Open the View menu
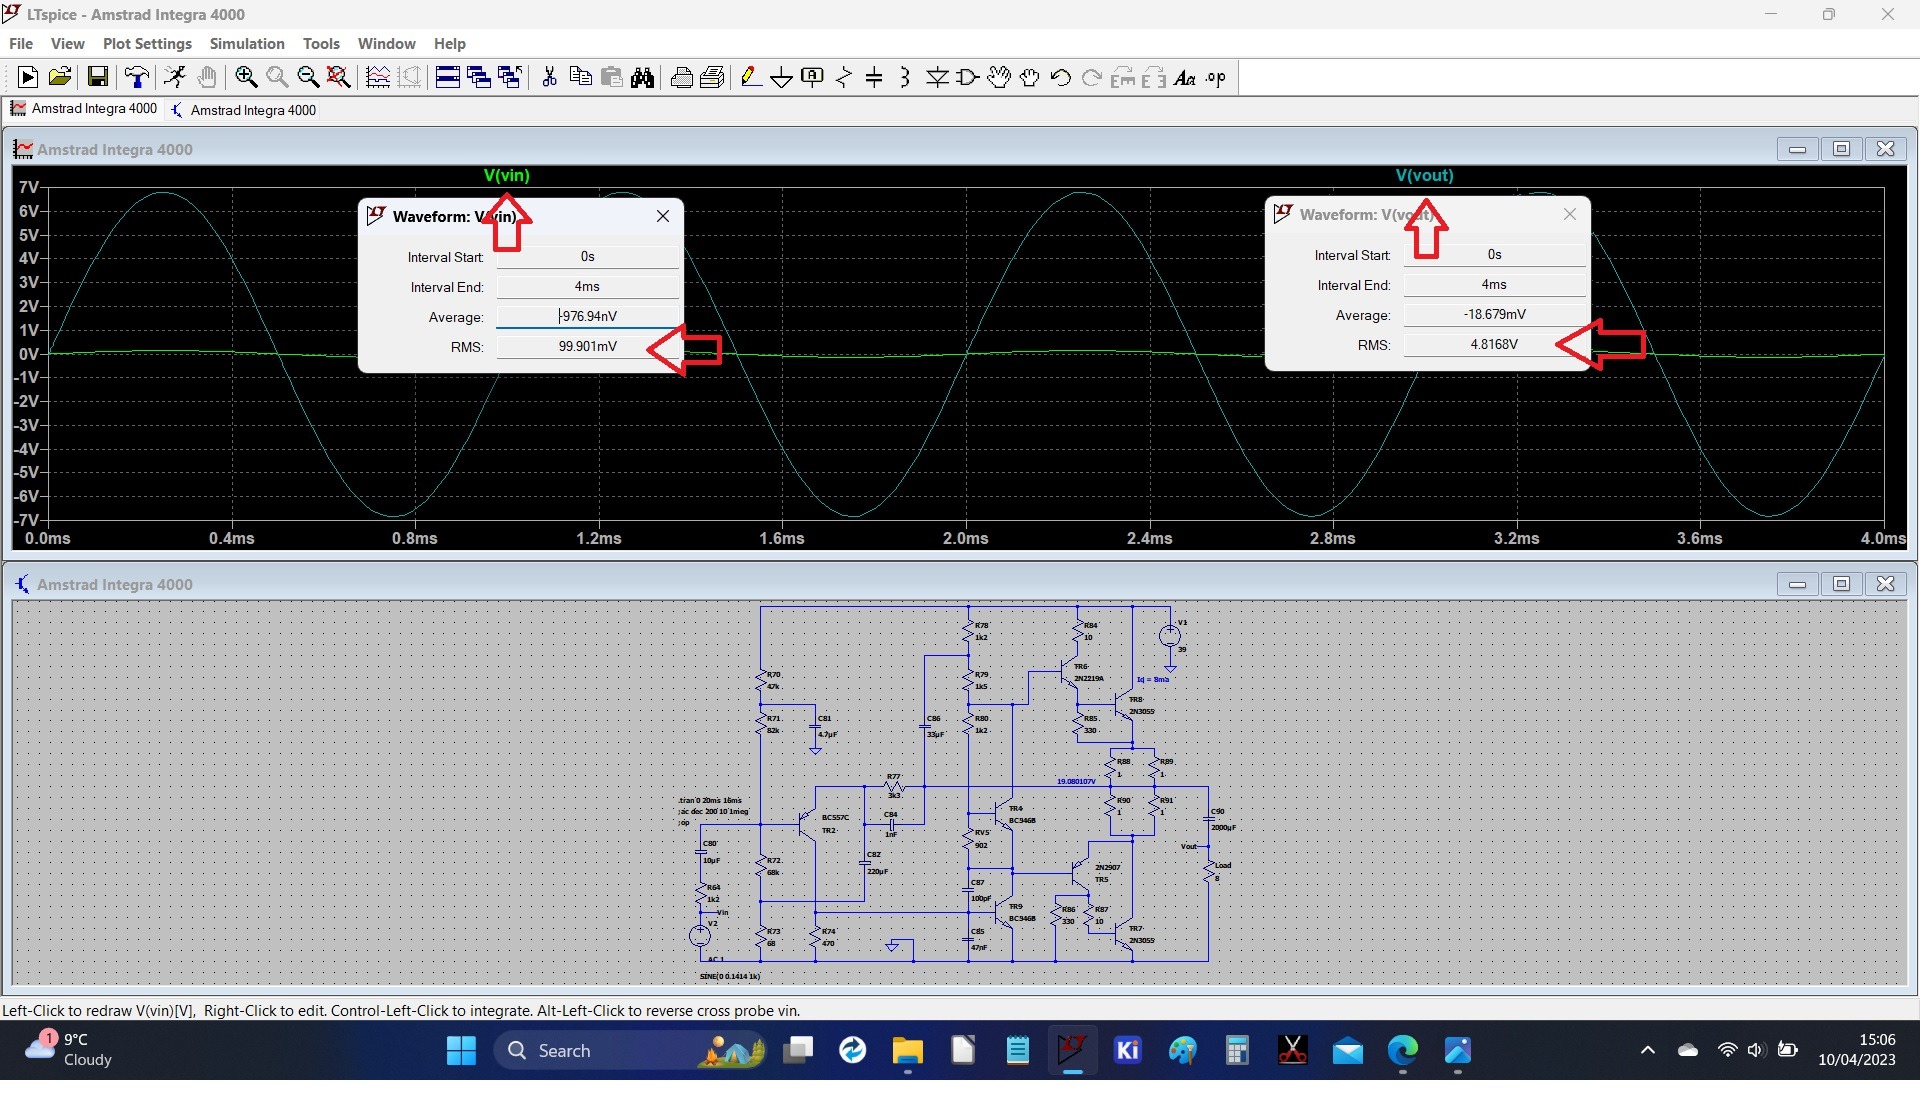The image size is (1920, 1115). click(x=68, y=43)
